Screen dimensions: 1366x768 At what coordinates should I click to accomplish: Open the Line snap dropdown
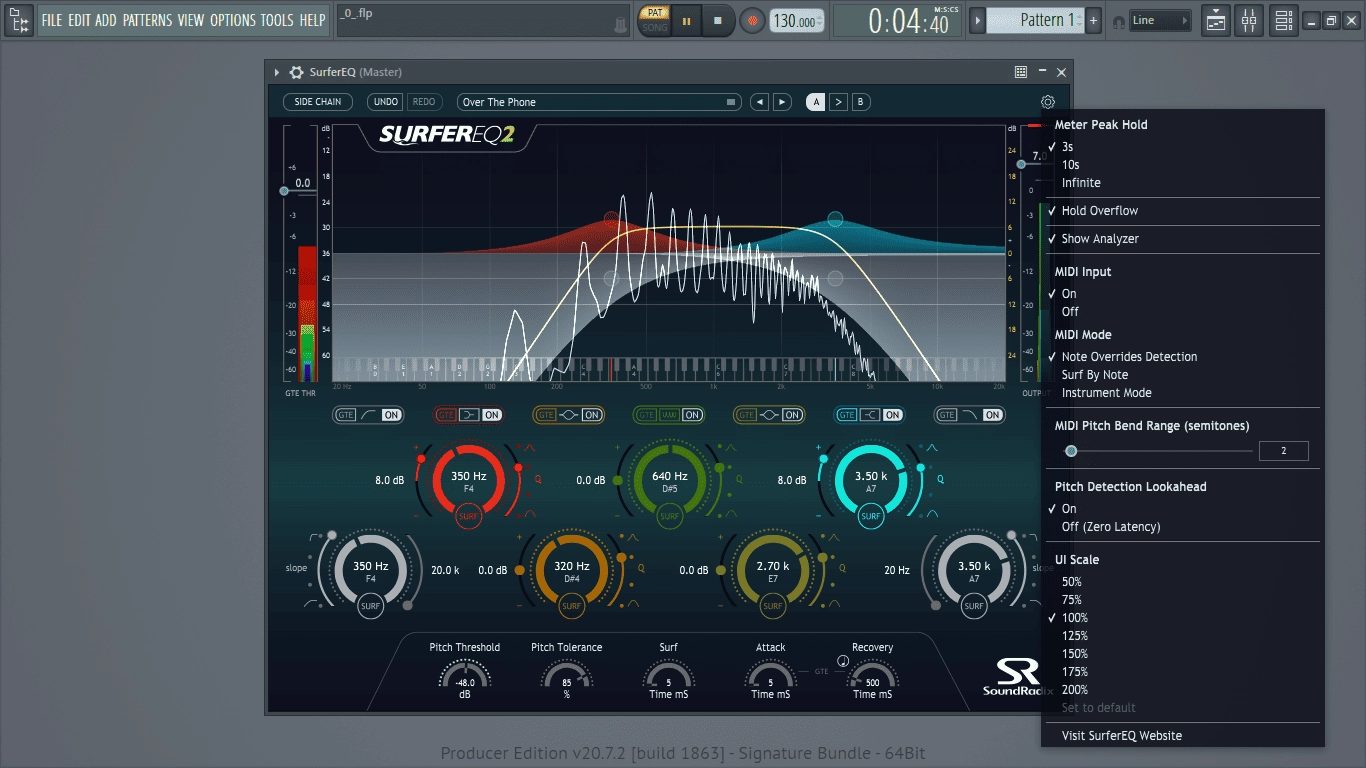click(x=1160, y=20)
